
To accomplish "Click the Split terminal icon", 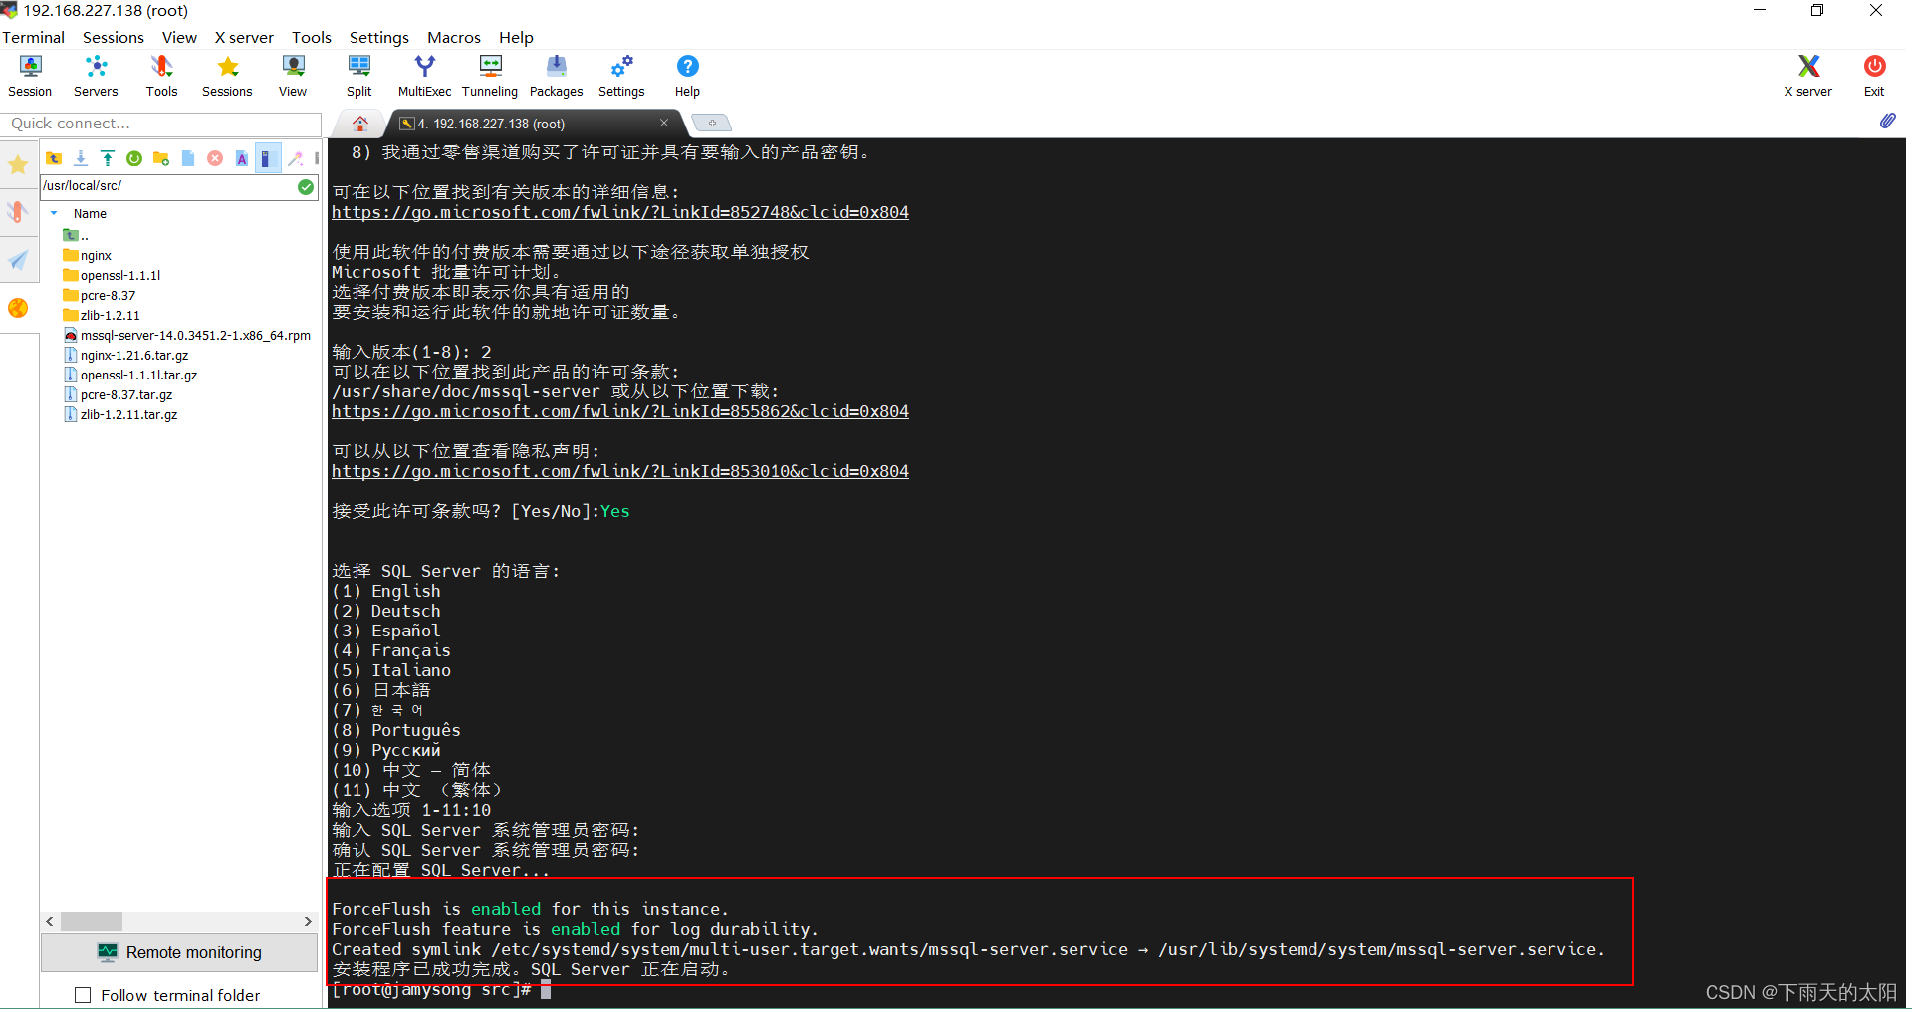I will tap(359, 76).
